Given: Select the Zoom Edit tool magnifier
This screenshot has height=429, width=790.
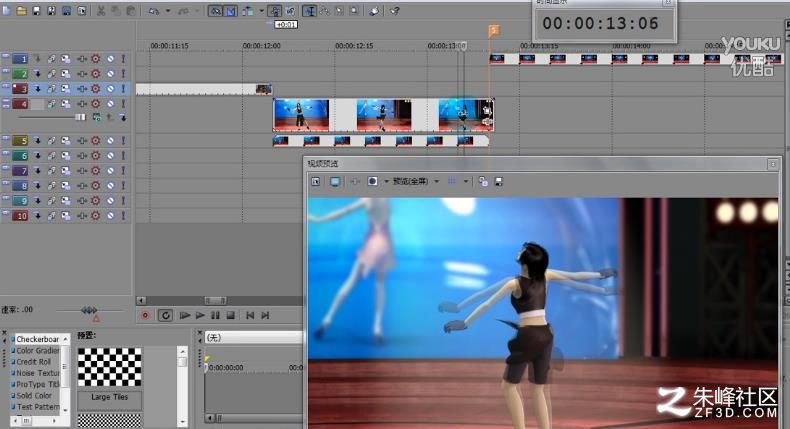Looking at the screenshot, I should click(355, 11).
